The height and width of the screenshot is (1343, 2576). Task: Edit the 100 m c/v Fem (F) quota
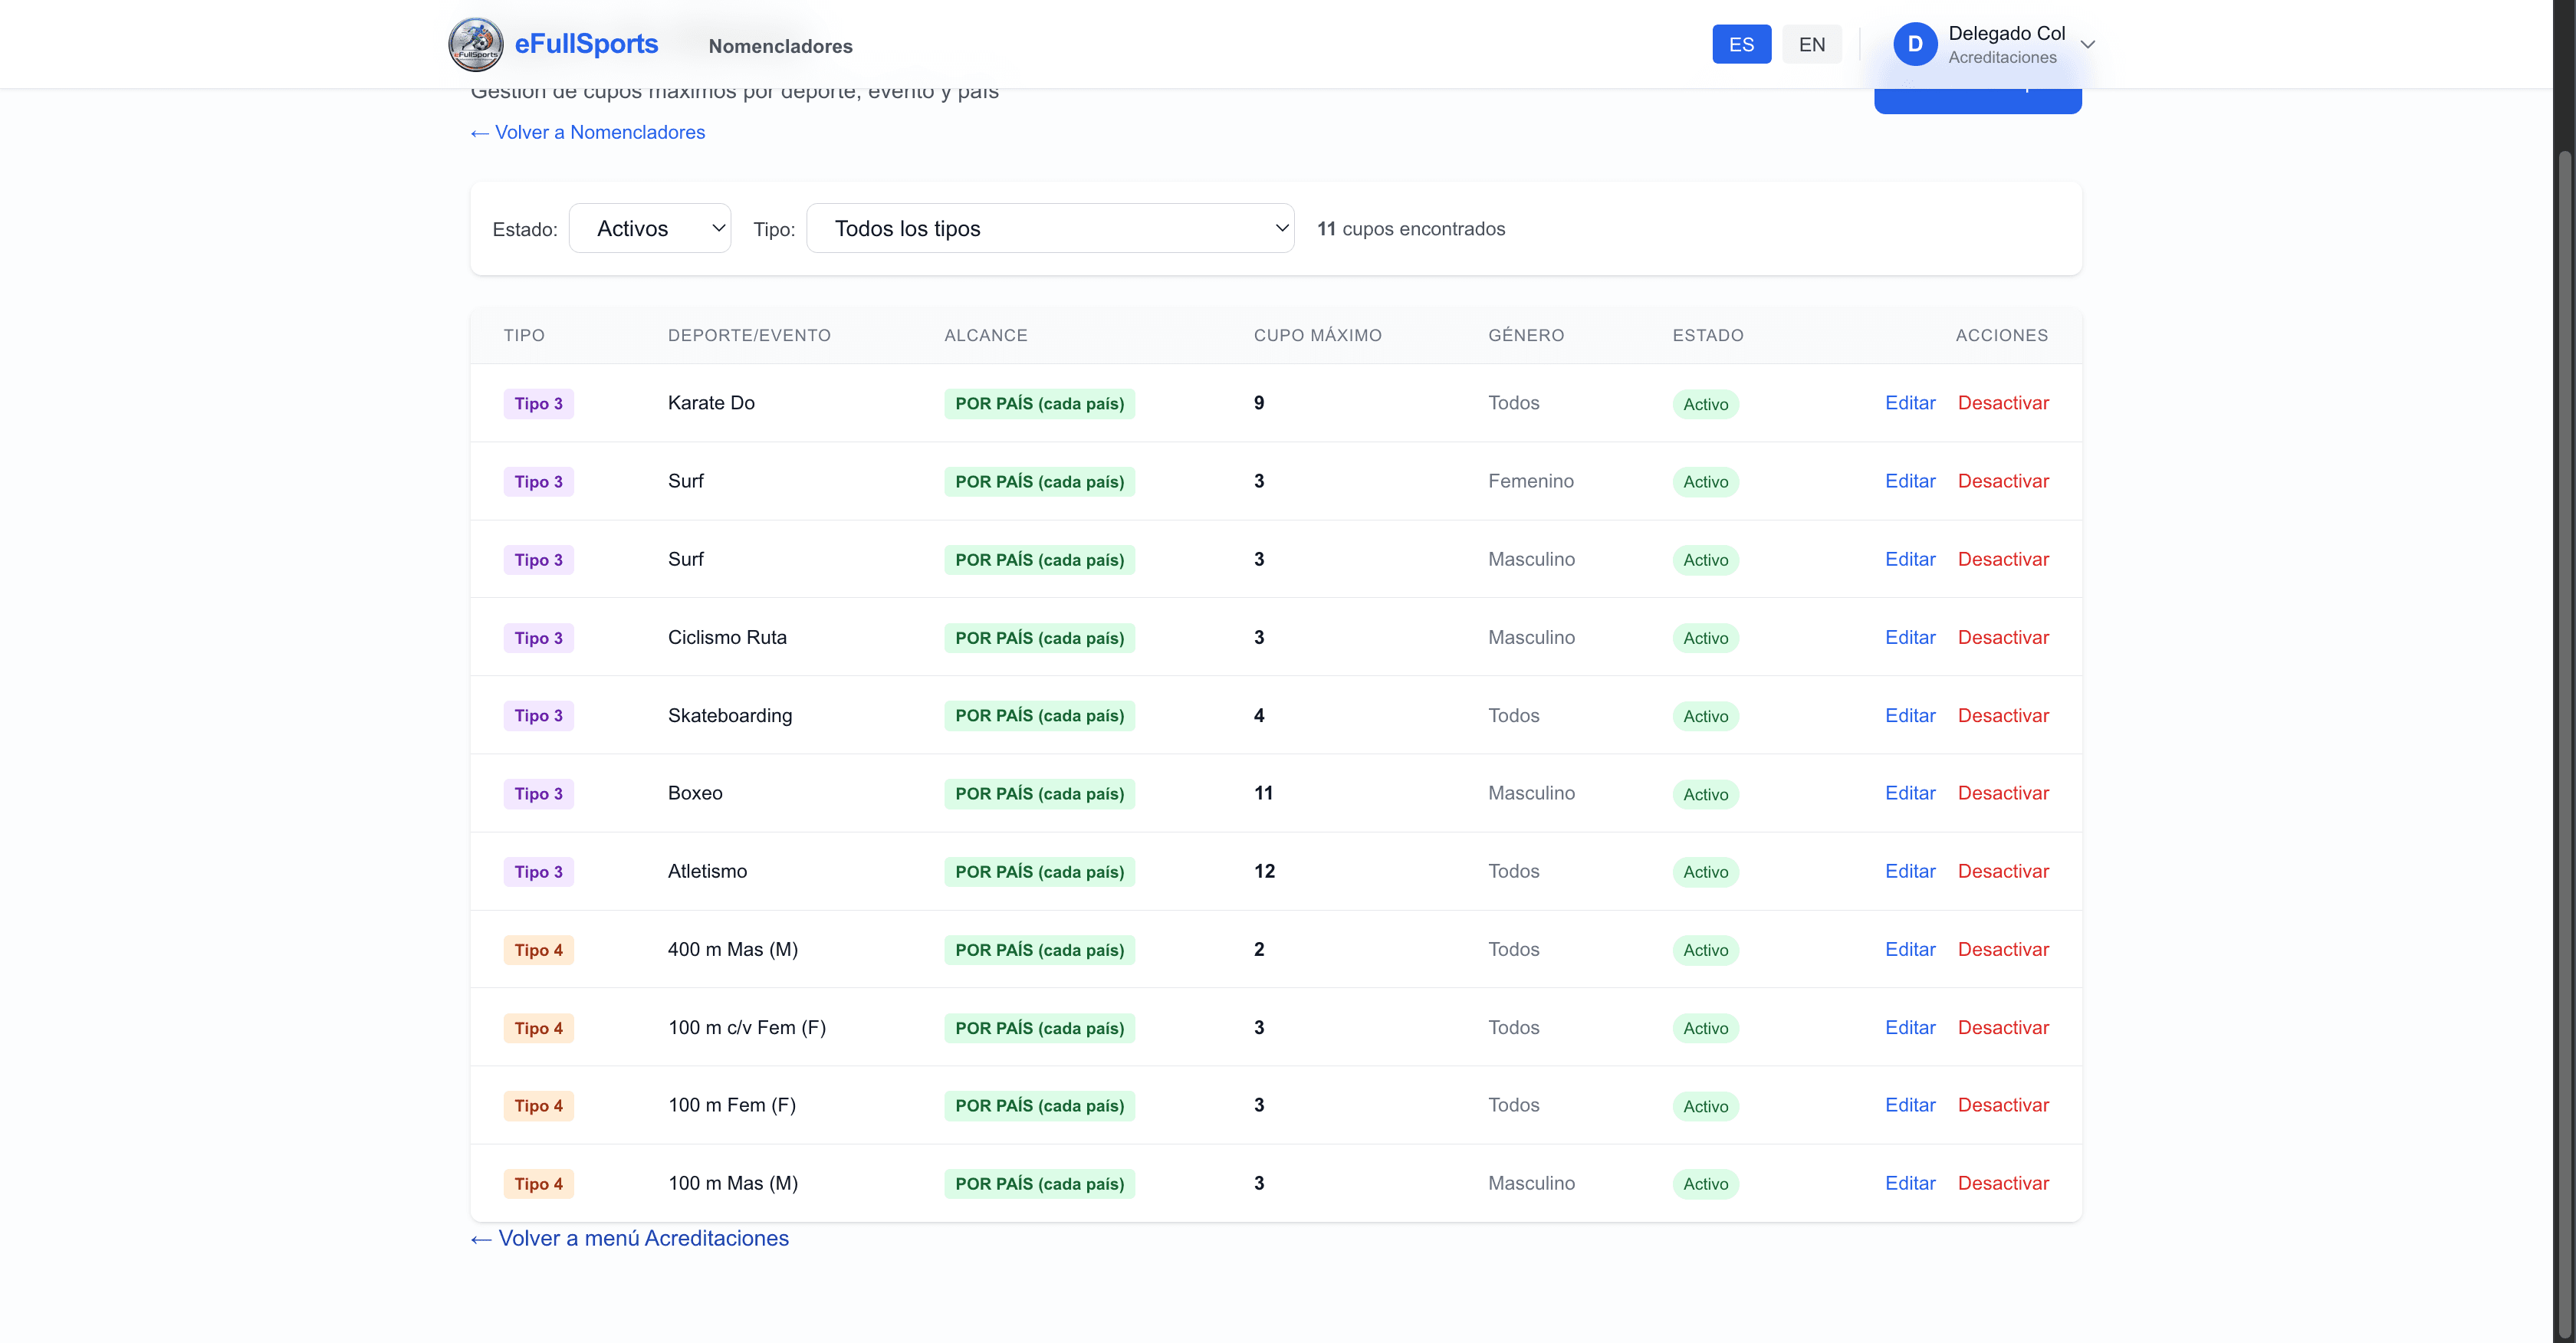pos(1910,1027)
